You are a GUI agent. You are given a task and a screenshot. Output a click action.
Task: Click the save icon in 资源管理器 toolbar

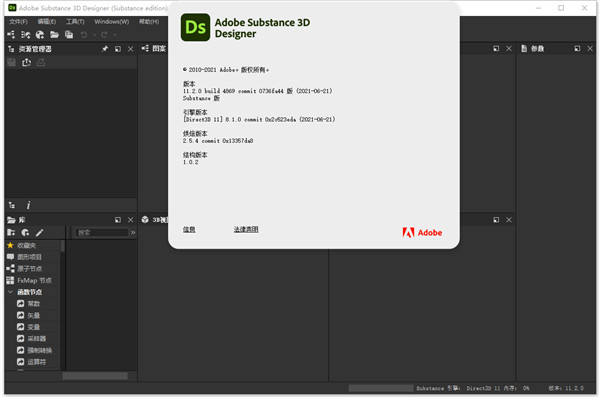click(11, 62)
